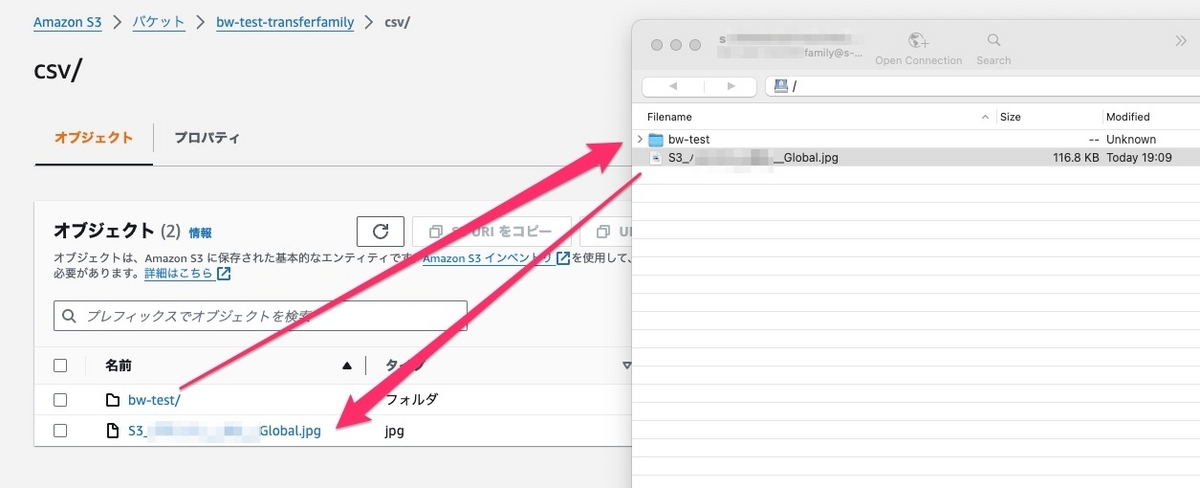Click the file icon beside Global.jpg in S3
Image resolution: width=1200 pixels, height=488 pixels.
click(x=113, y=431)
